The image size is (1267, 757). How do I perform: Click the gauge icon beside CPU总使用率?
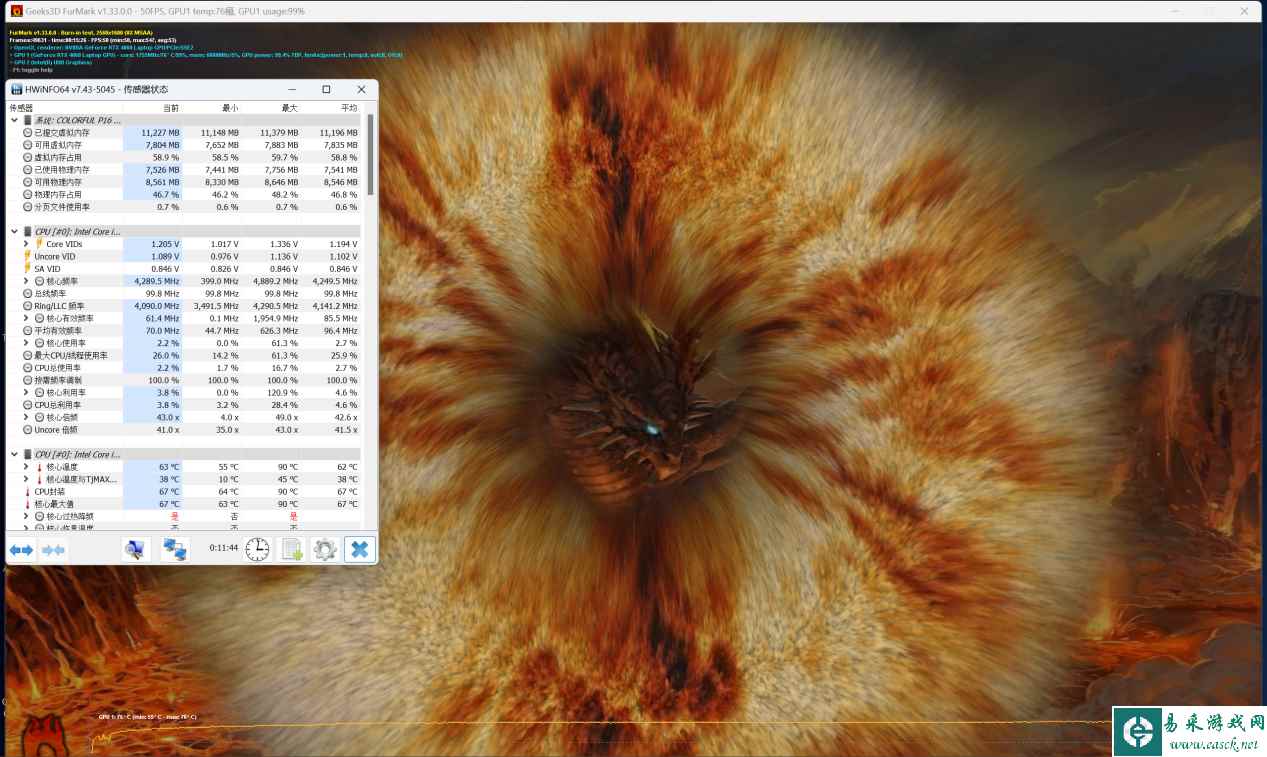point(28,368)
